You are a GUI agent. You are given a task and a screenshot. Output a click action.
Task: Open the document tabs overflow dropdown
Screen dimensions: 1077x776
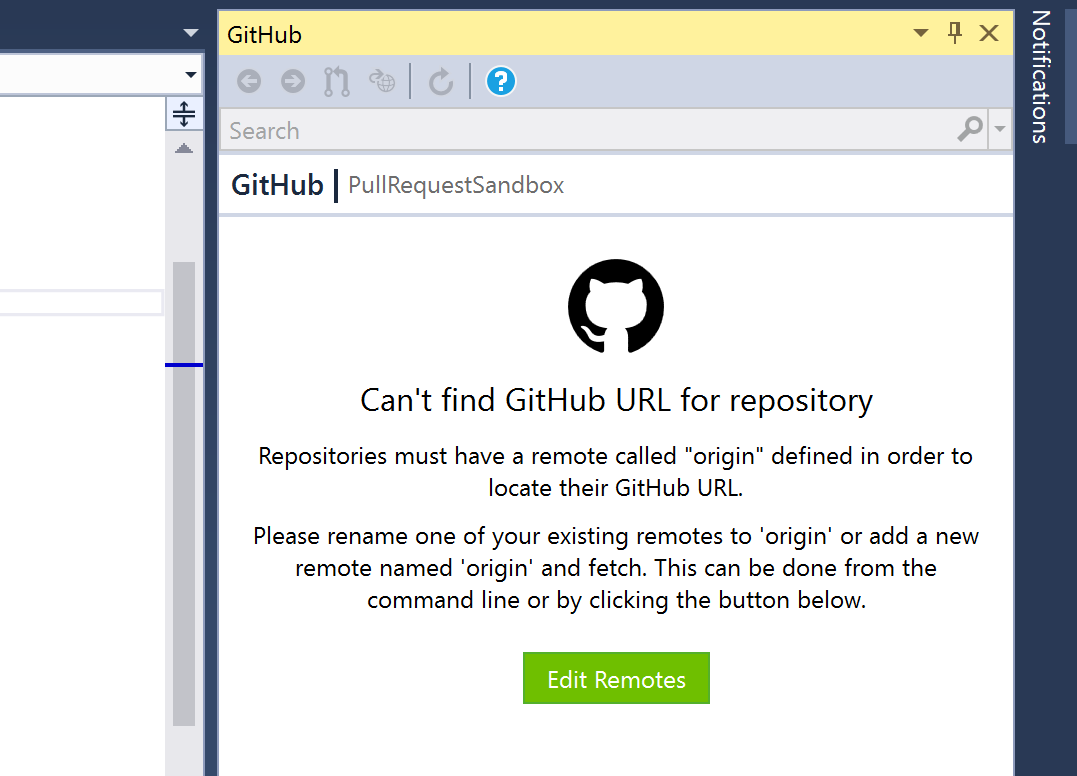pos(191,32)
